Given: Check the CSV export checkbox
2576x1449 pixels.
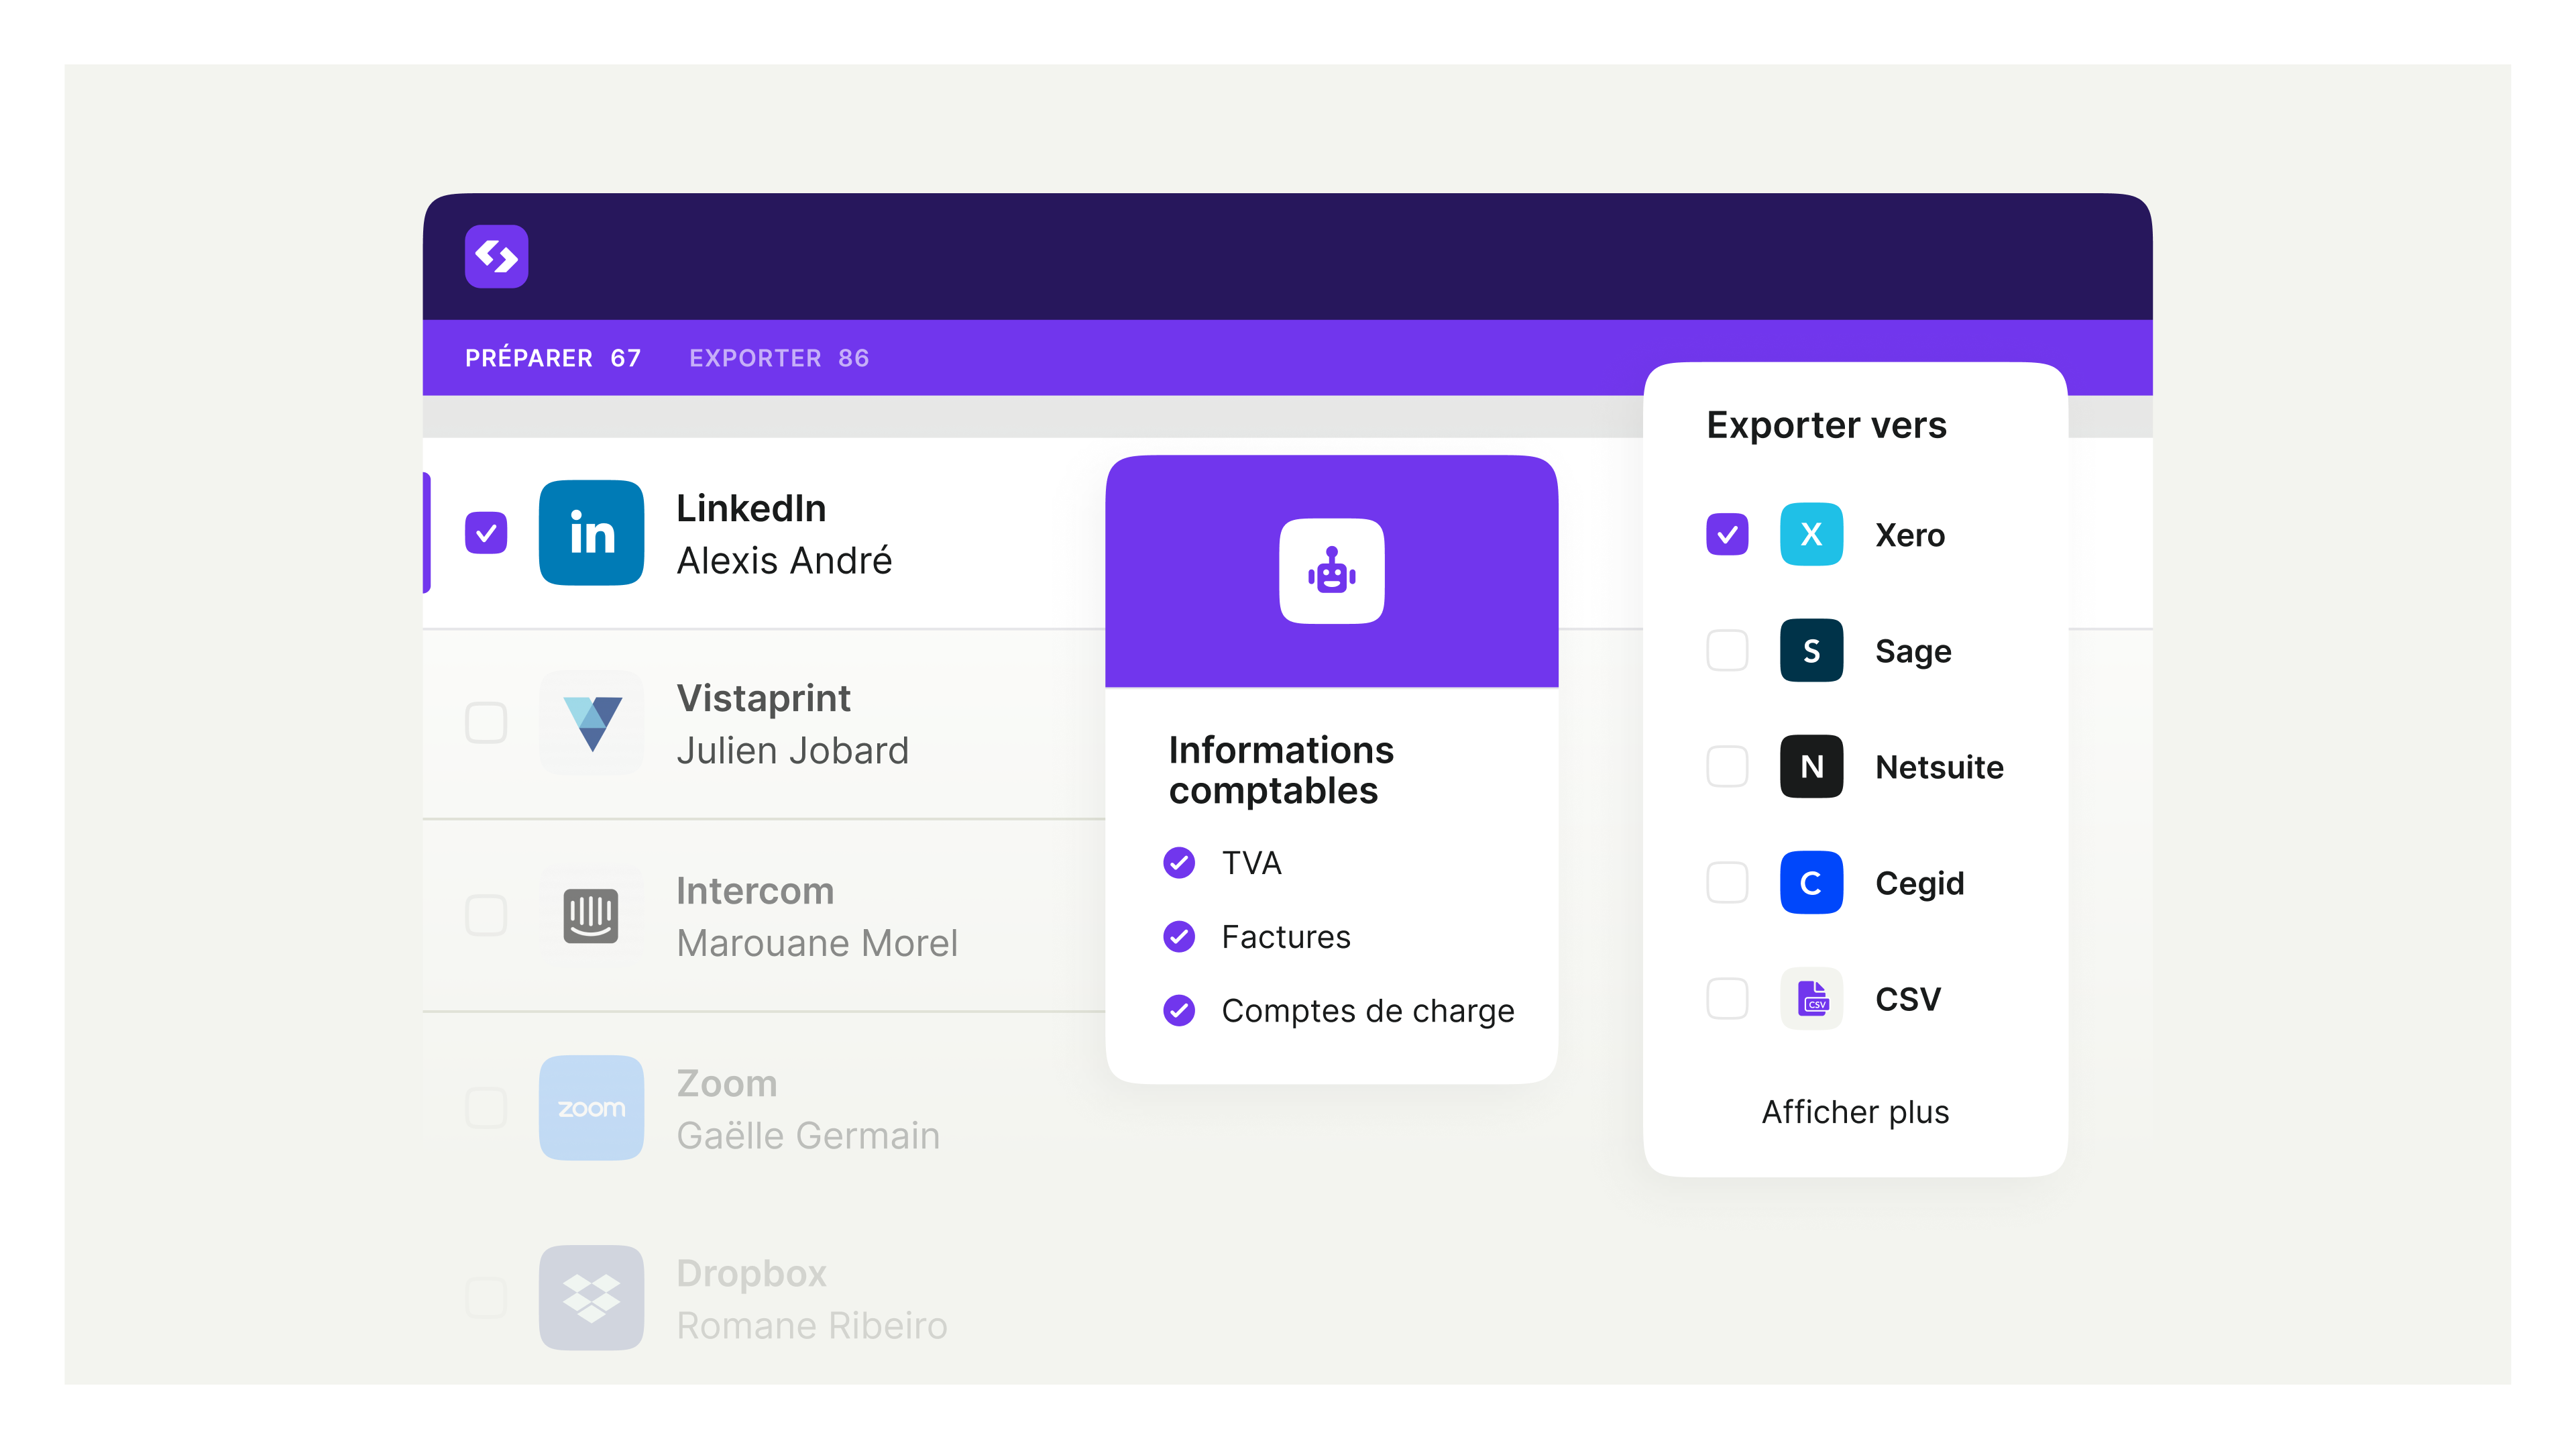Looking at the screenshot, I should pos(1727,998).
